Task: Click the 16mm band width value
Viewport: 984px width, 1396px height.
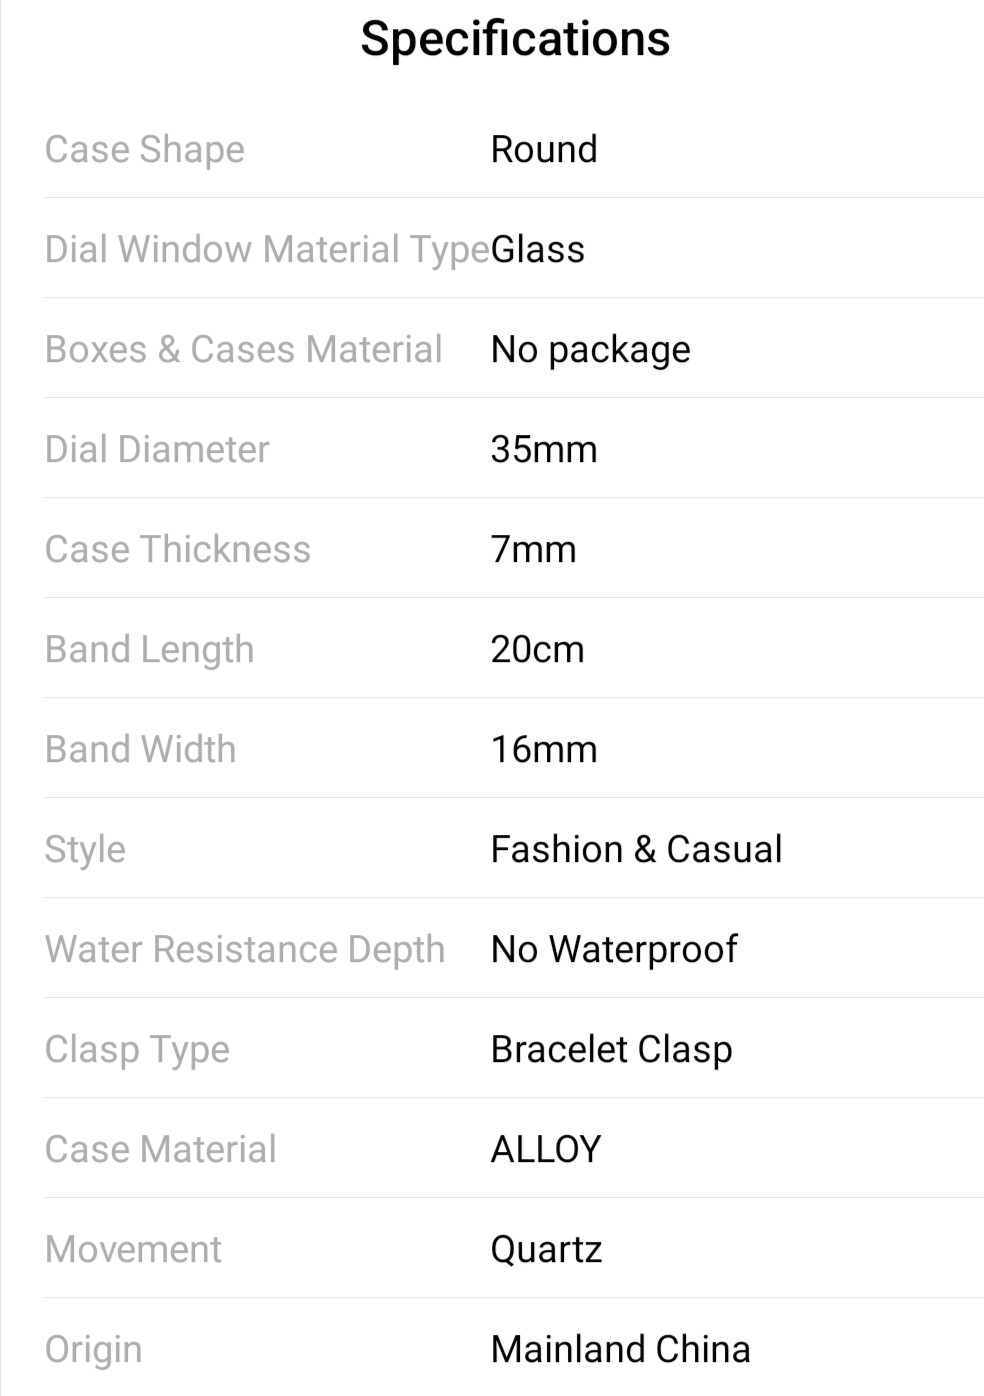Action: [x=544, y=750]
